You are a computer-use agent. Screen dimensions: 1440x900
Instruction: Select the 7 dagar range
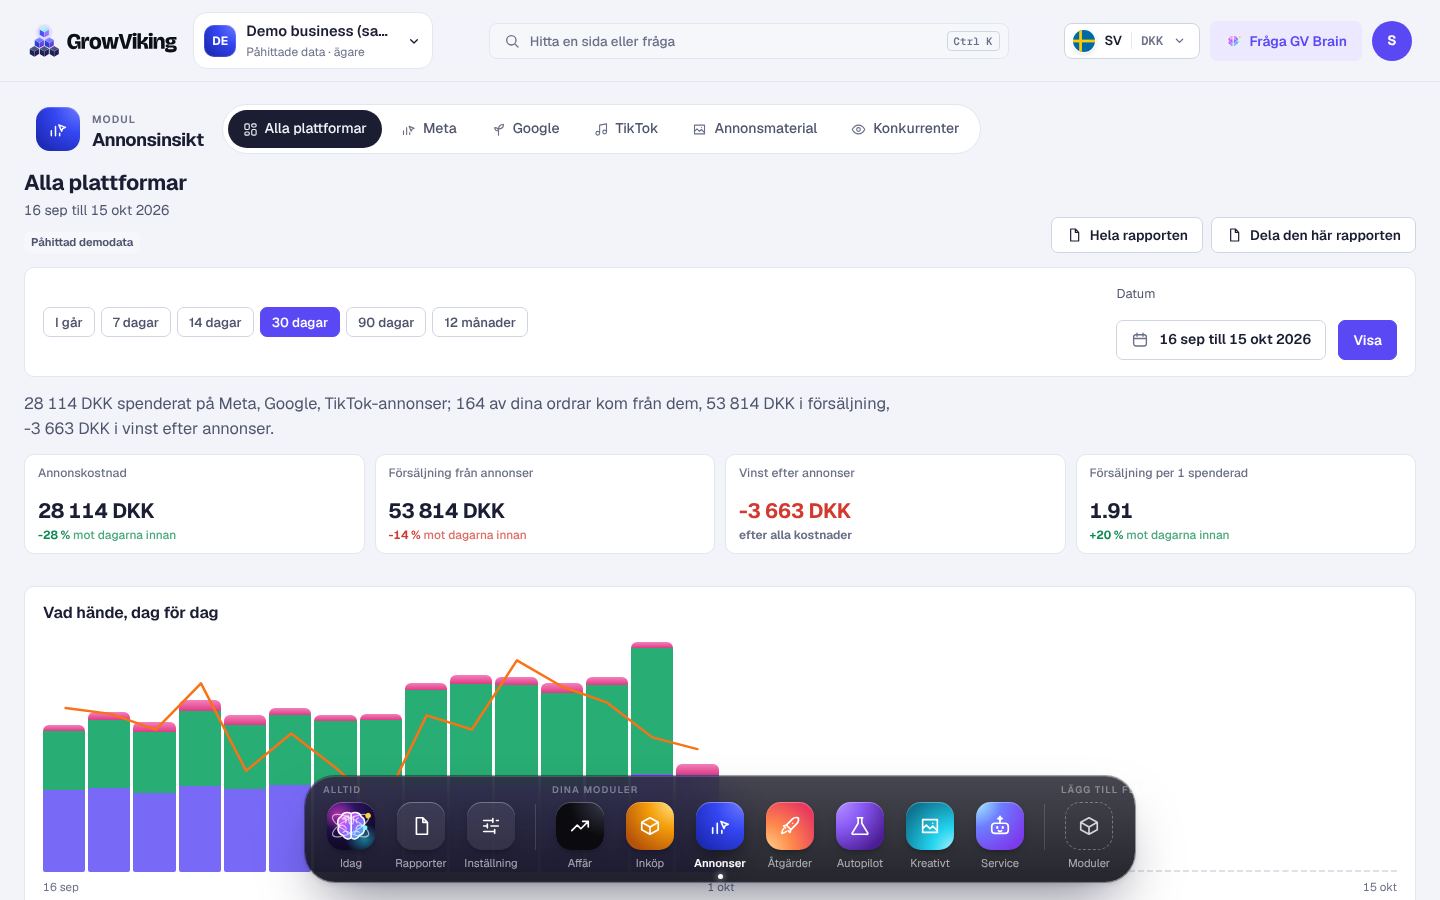point(136,322)
